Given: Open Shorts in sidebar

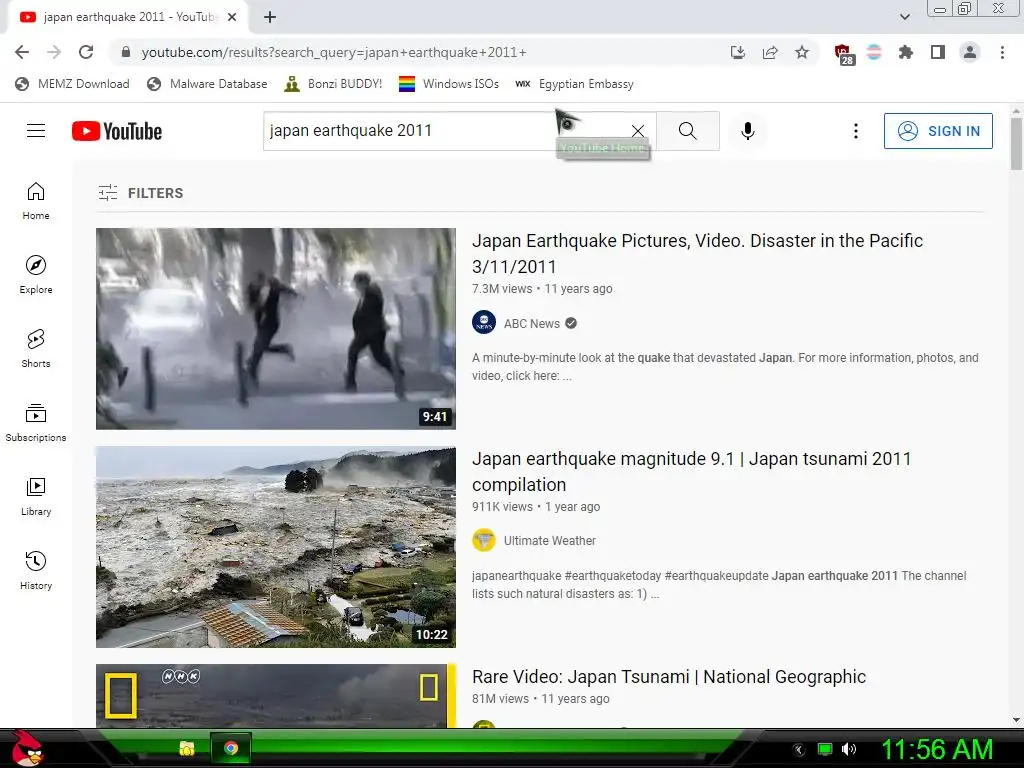Looking at the screenshot, I should pos(36,349).
